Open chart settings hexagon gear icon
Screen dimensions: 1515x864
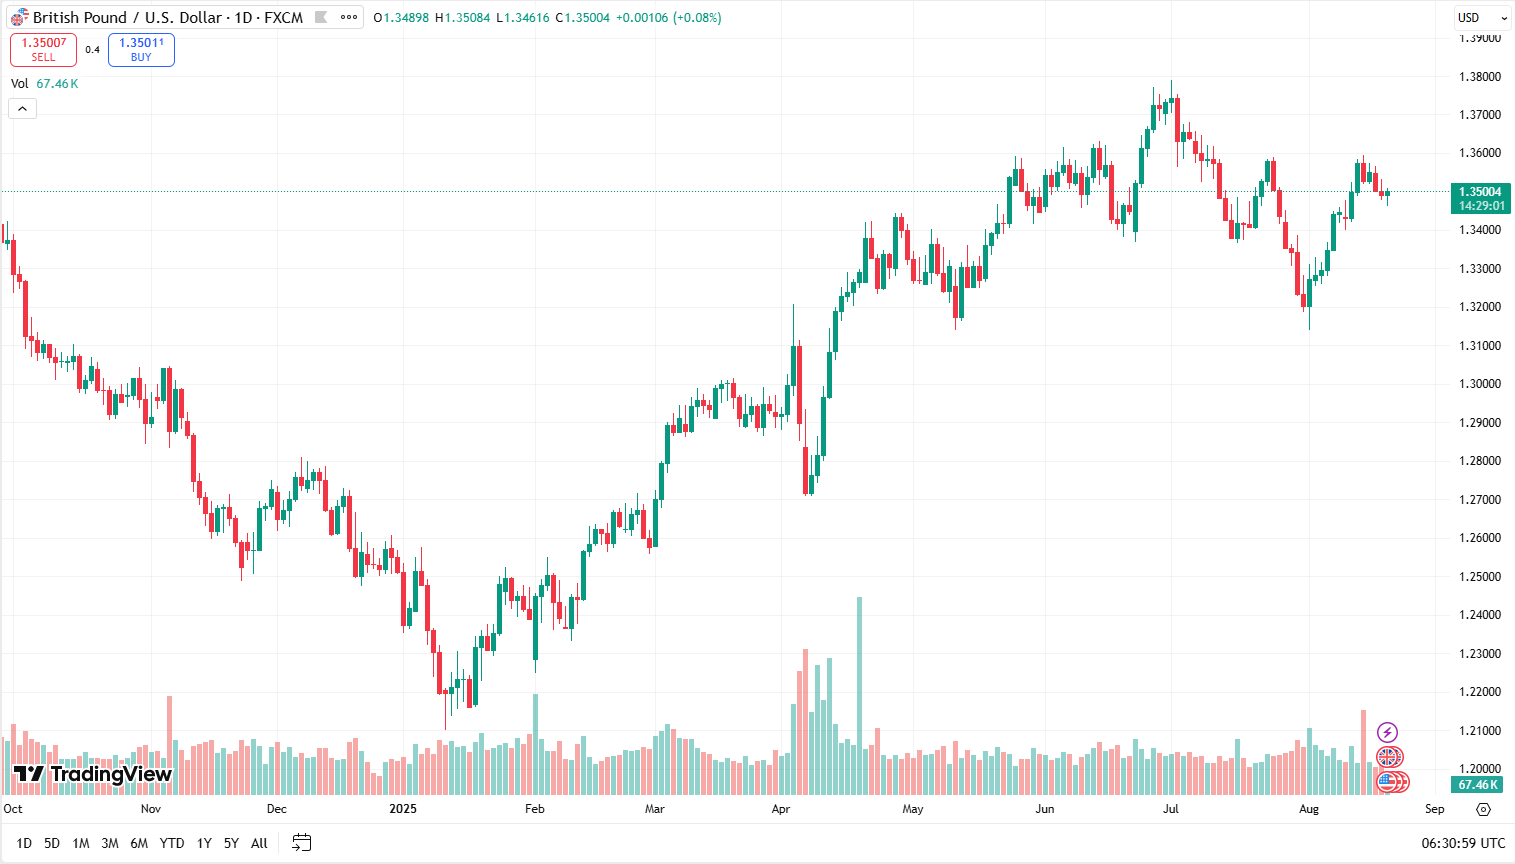coord(1484,809)
